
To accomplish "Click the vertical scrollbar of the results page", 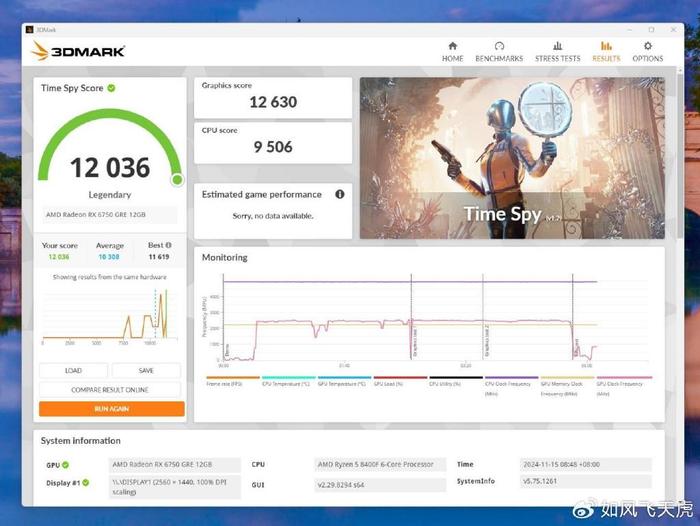I will click(680, 156).
